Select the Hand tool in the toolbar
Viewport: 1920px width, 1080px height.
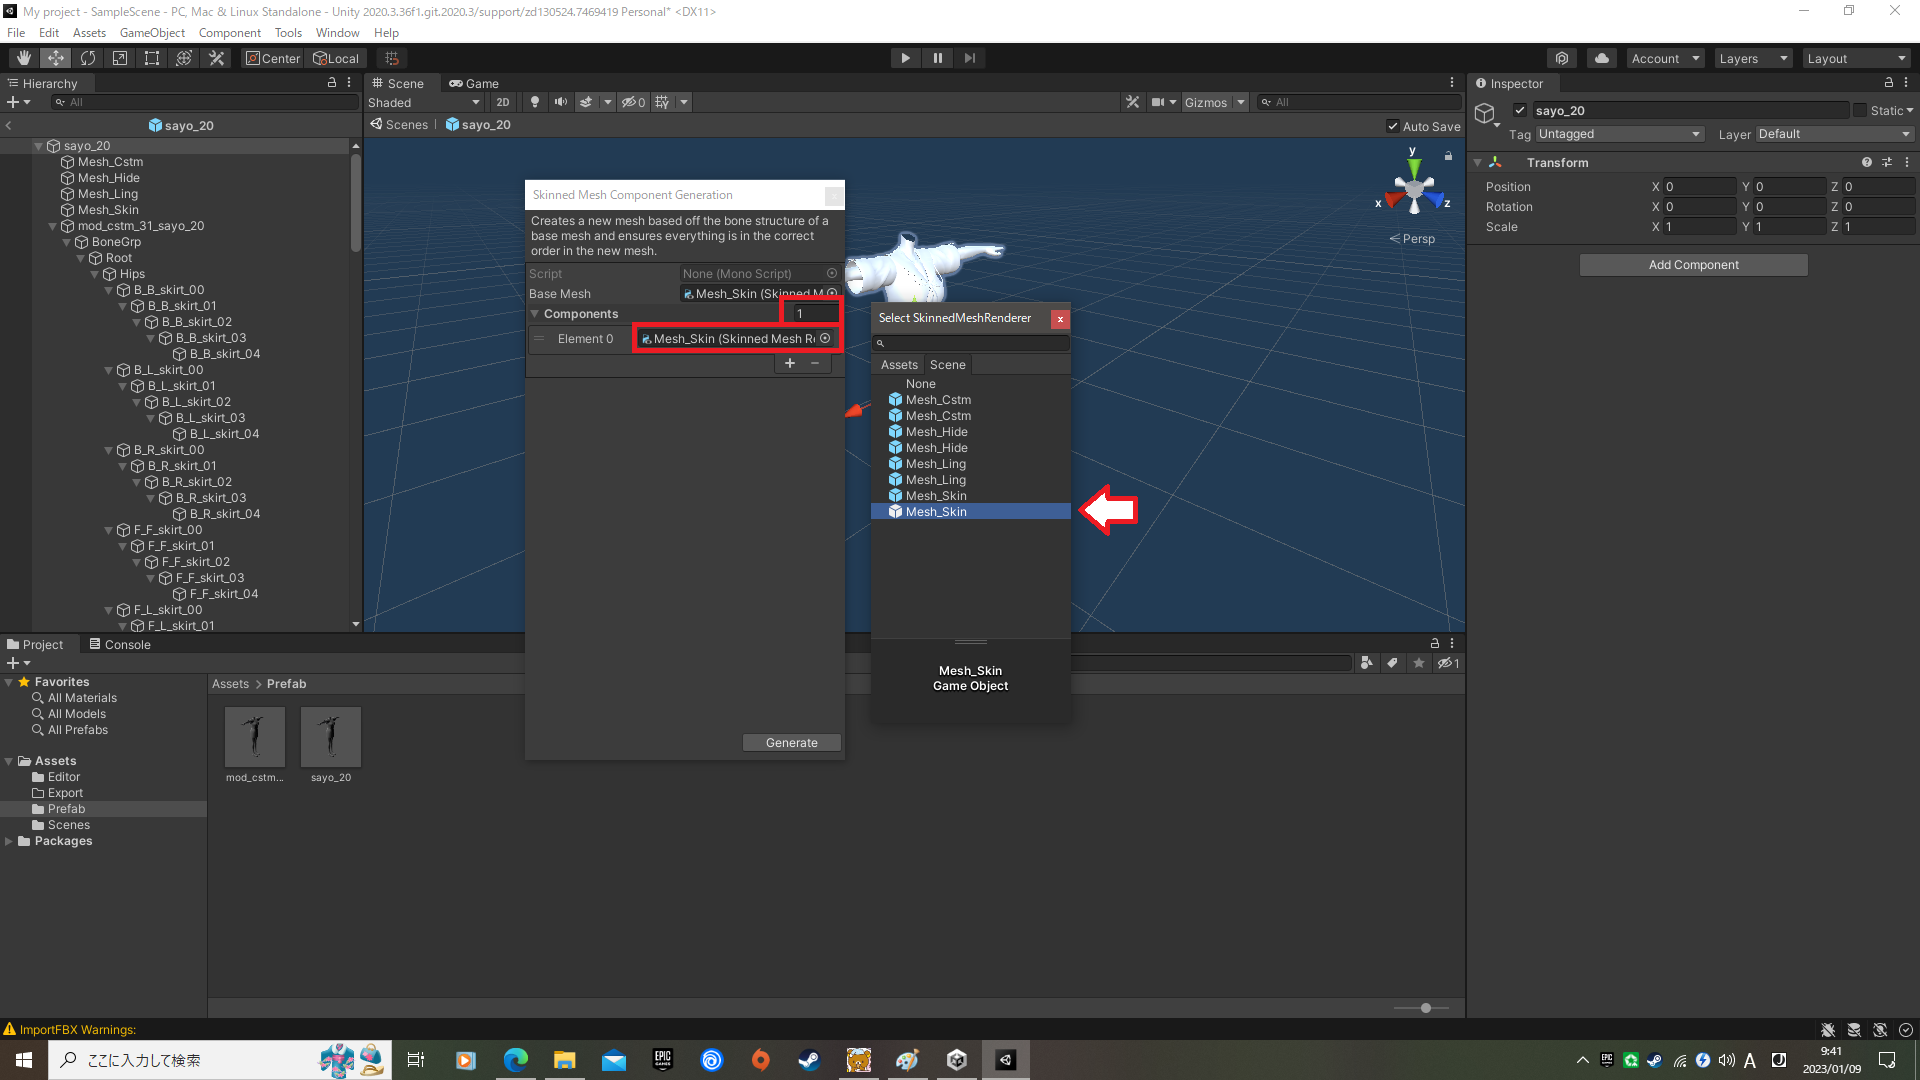click(x=23, y=58)
